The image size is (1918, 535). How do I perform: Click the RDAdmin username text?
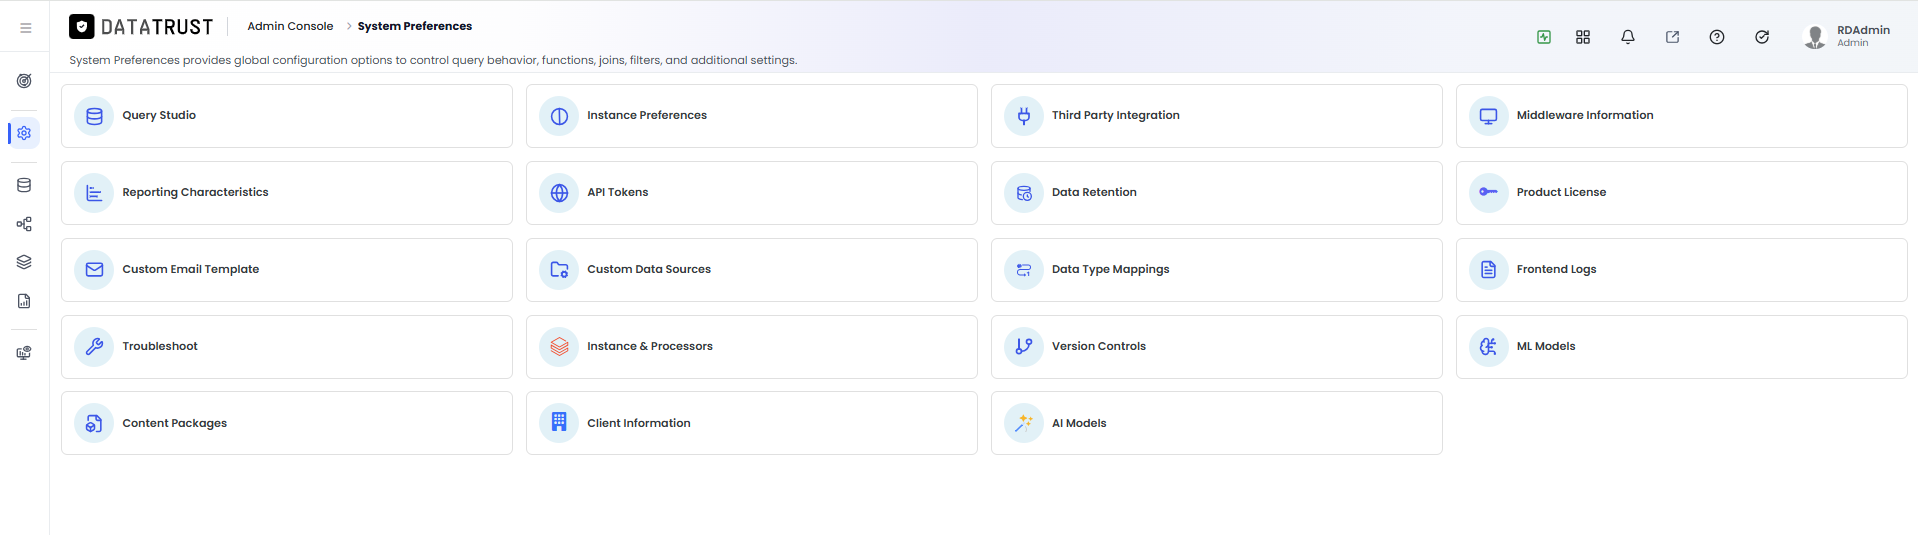(1863, 30)
